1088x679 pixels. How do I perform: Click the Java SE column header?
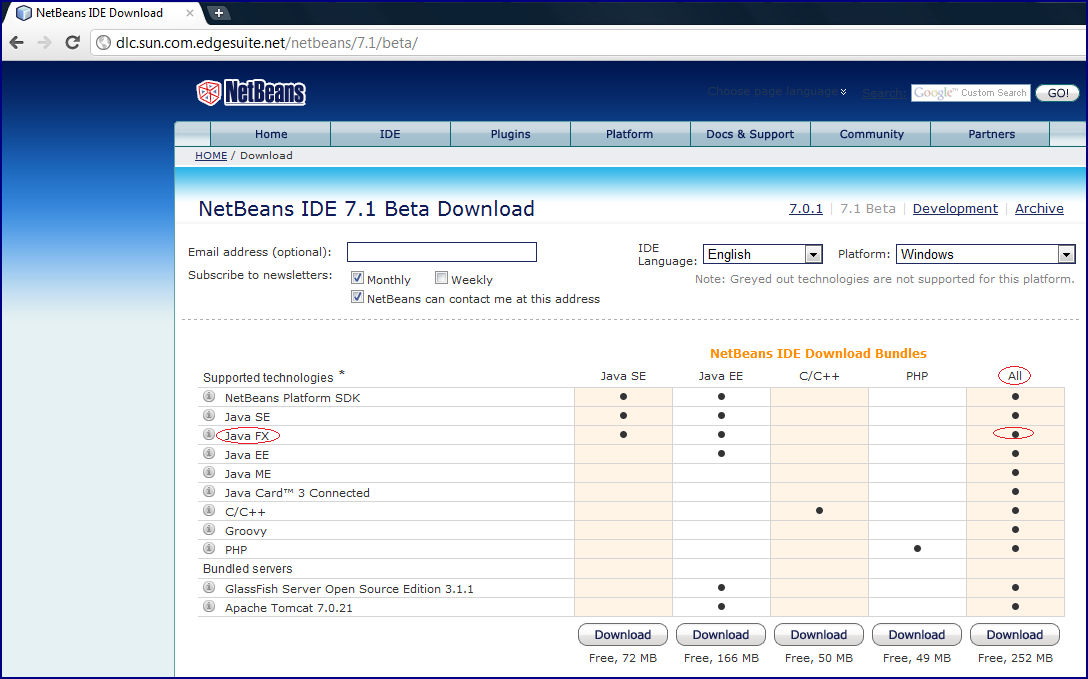tap(623, 376)
